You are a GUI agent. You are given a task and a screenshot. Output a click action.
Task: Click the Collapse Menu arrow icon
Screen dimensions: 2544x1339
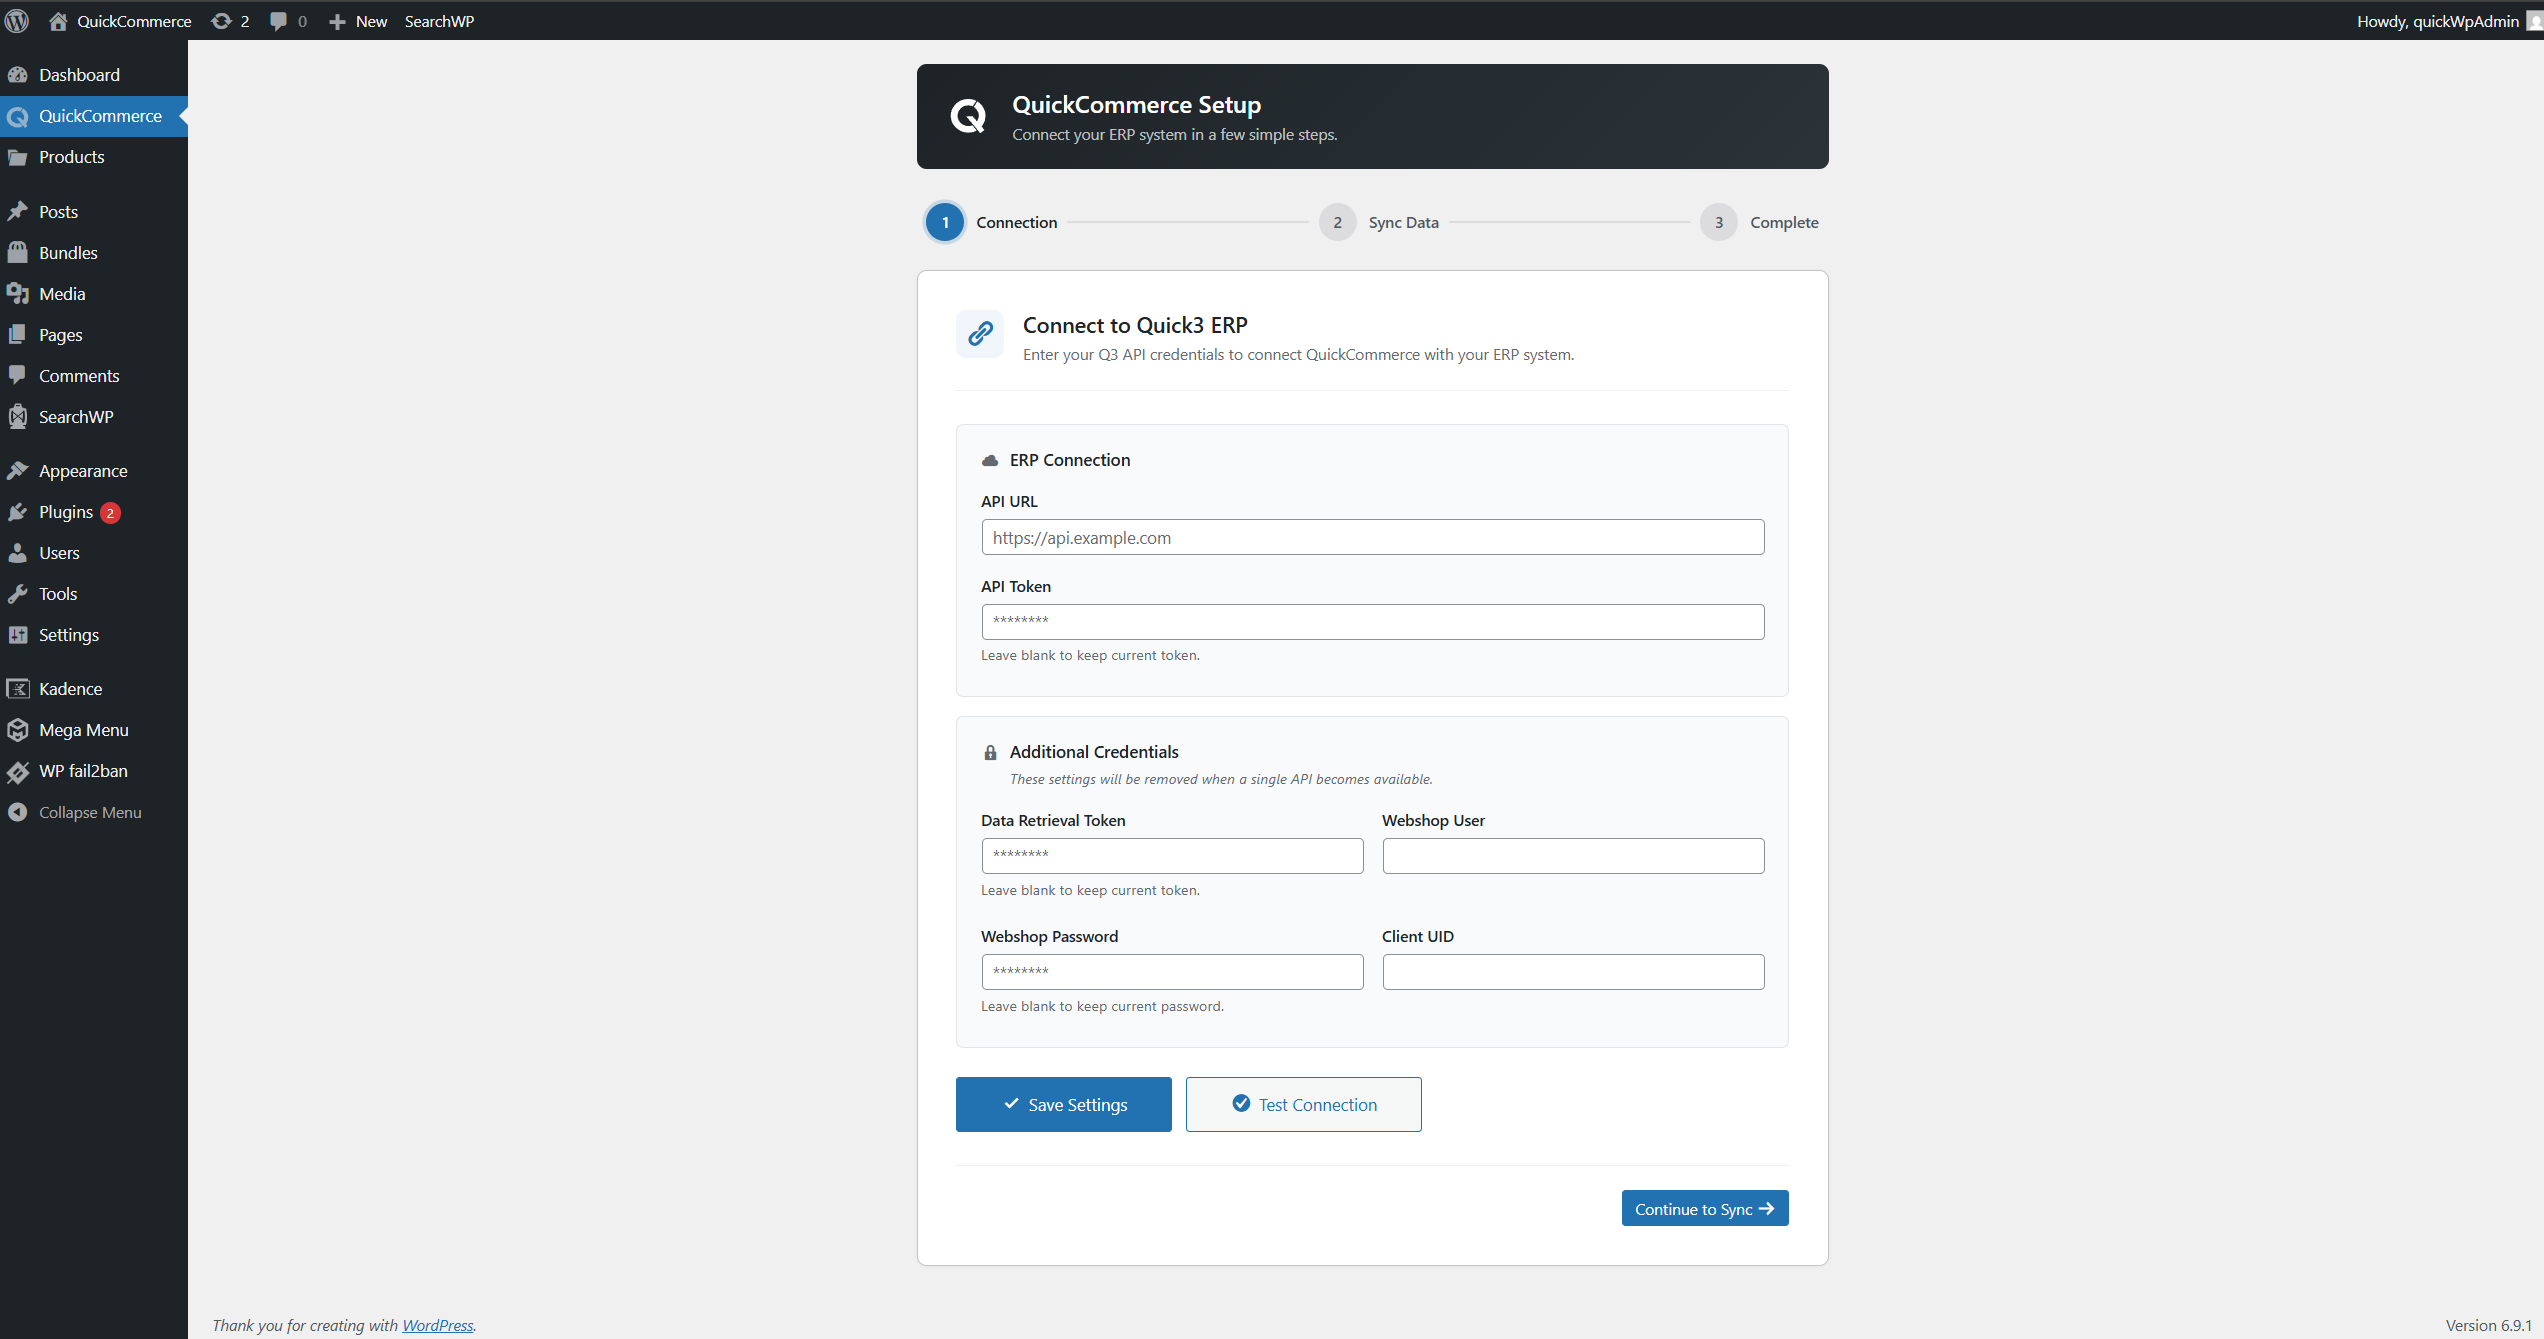coord(17,812)
